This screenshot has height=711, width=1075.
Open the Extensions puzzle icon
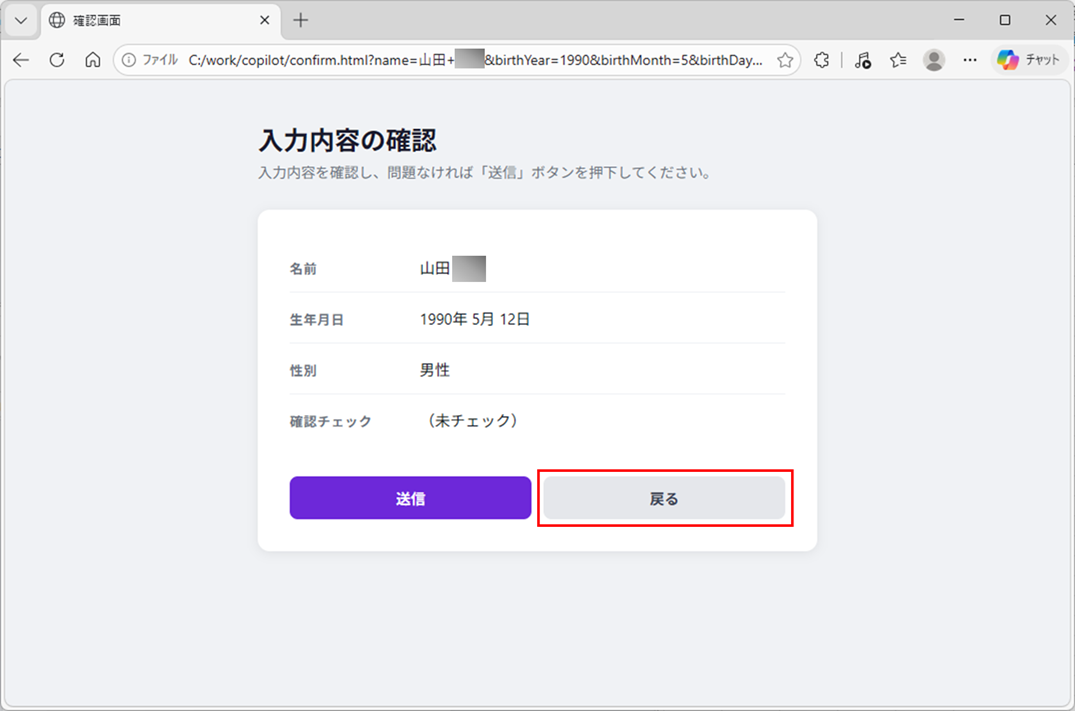point(822,60)
